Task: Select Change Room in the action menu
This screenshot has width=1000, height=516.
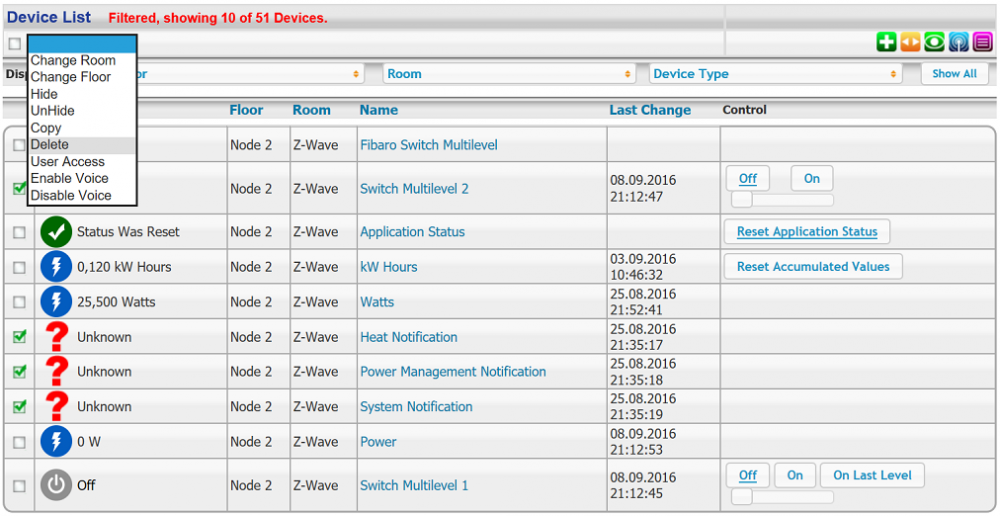Action: click(72, 60)
